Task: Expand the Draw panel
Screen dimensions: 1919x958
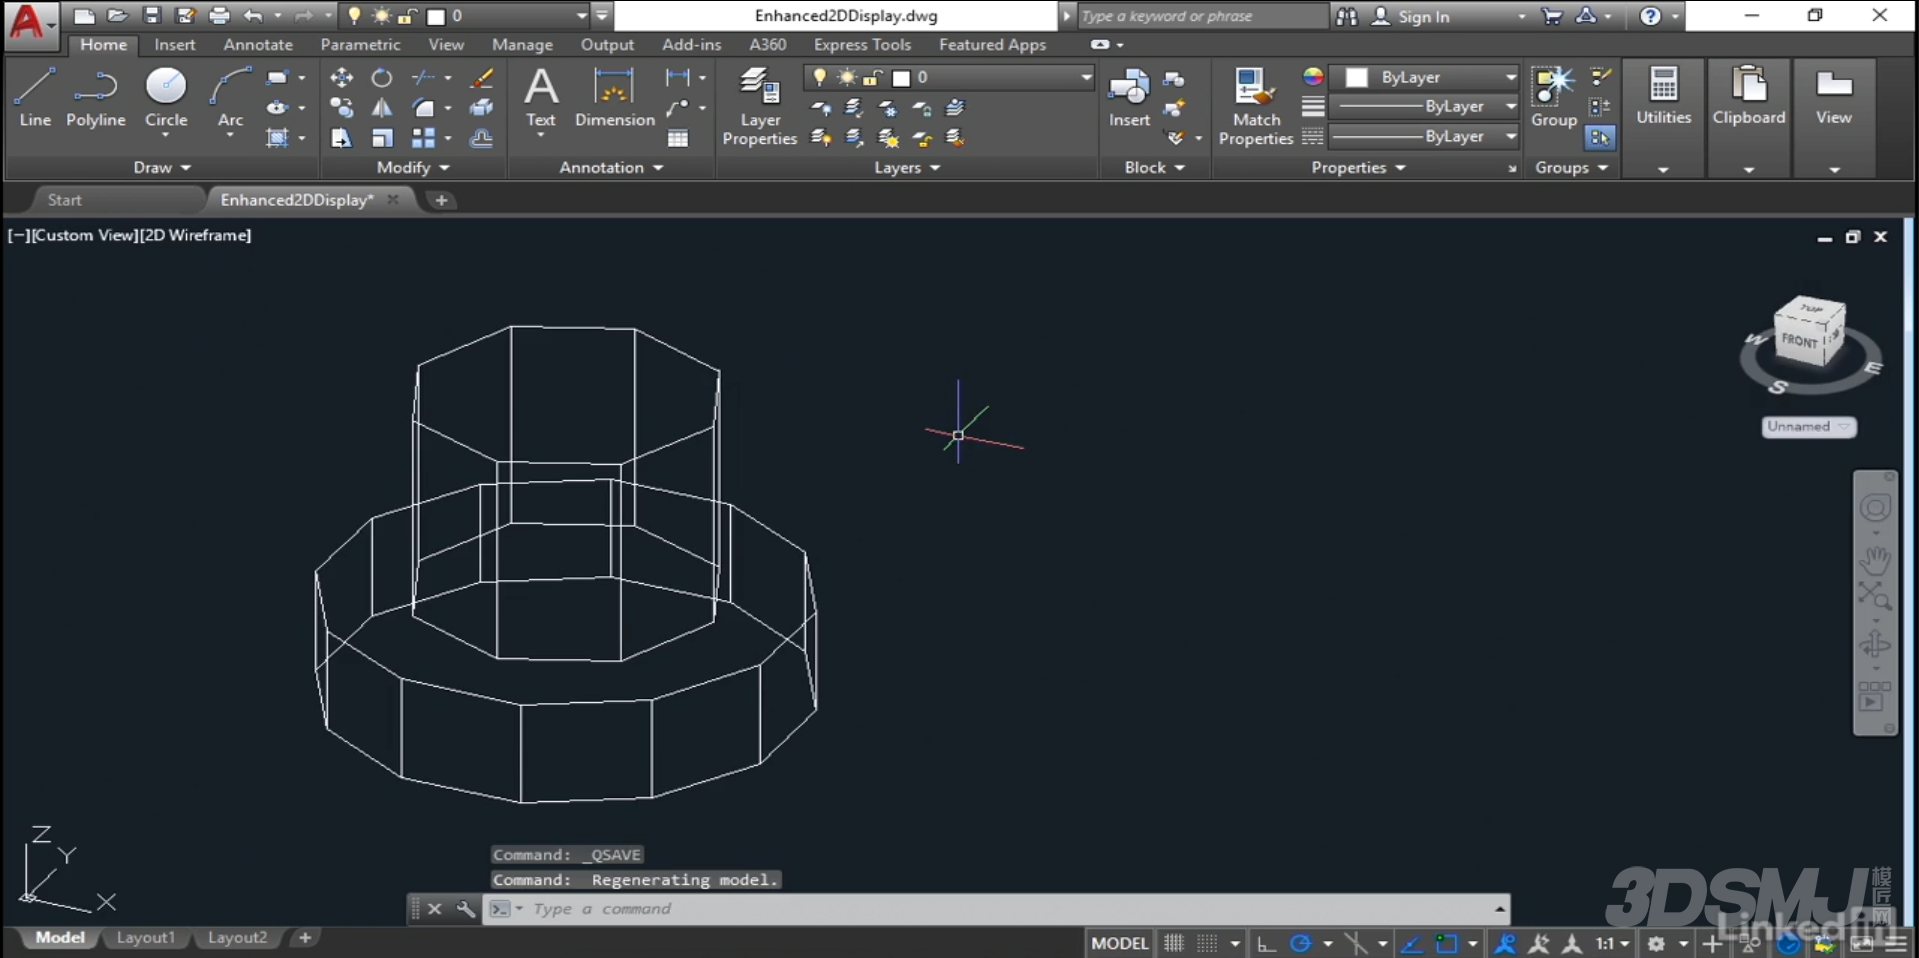Action: point(162,167)
